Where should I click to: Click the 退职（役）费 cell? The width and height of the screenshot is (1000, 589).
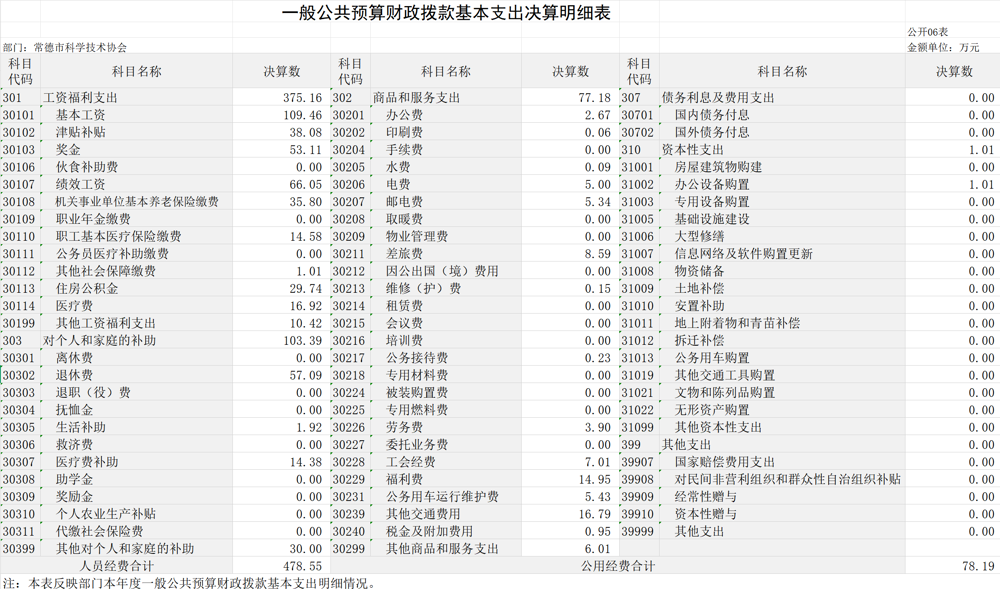tap(93, 393)
